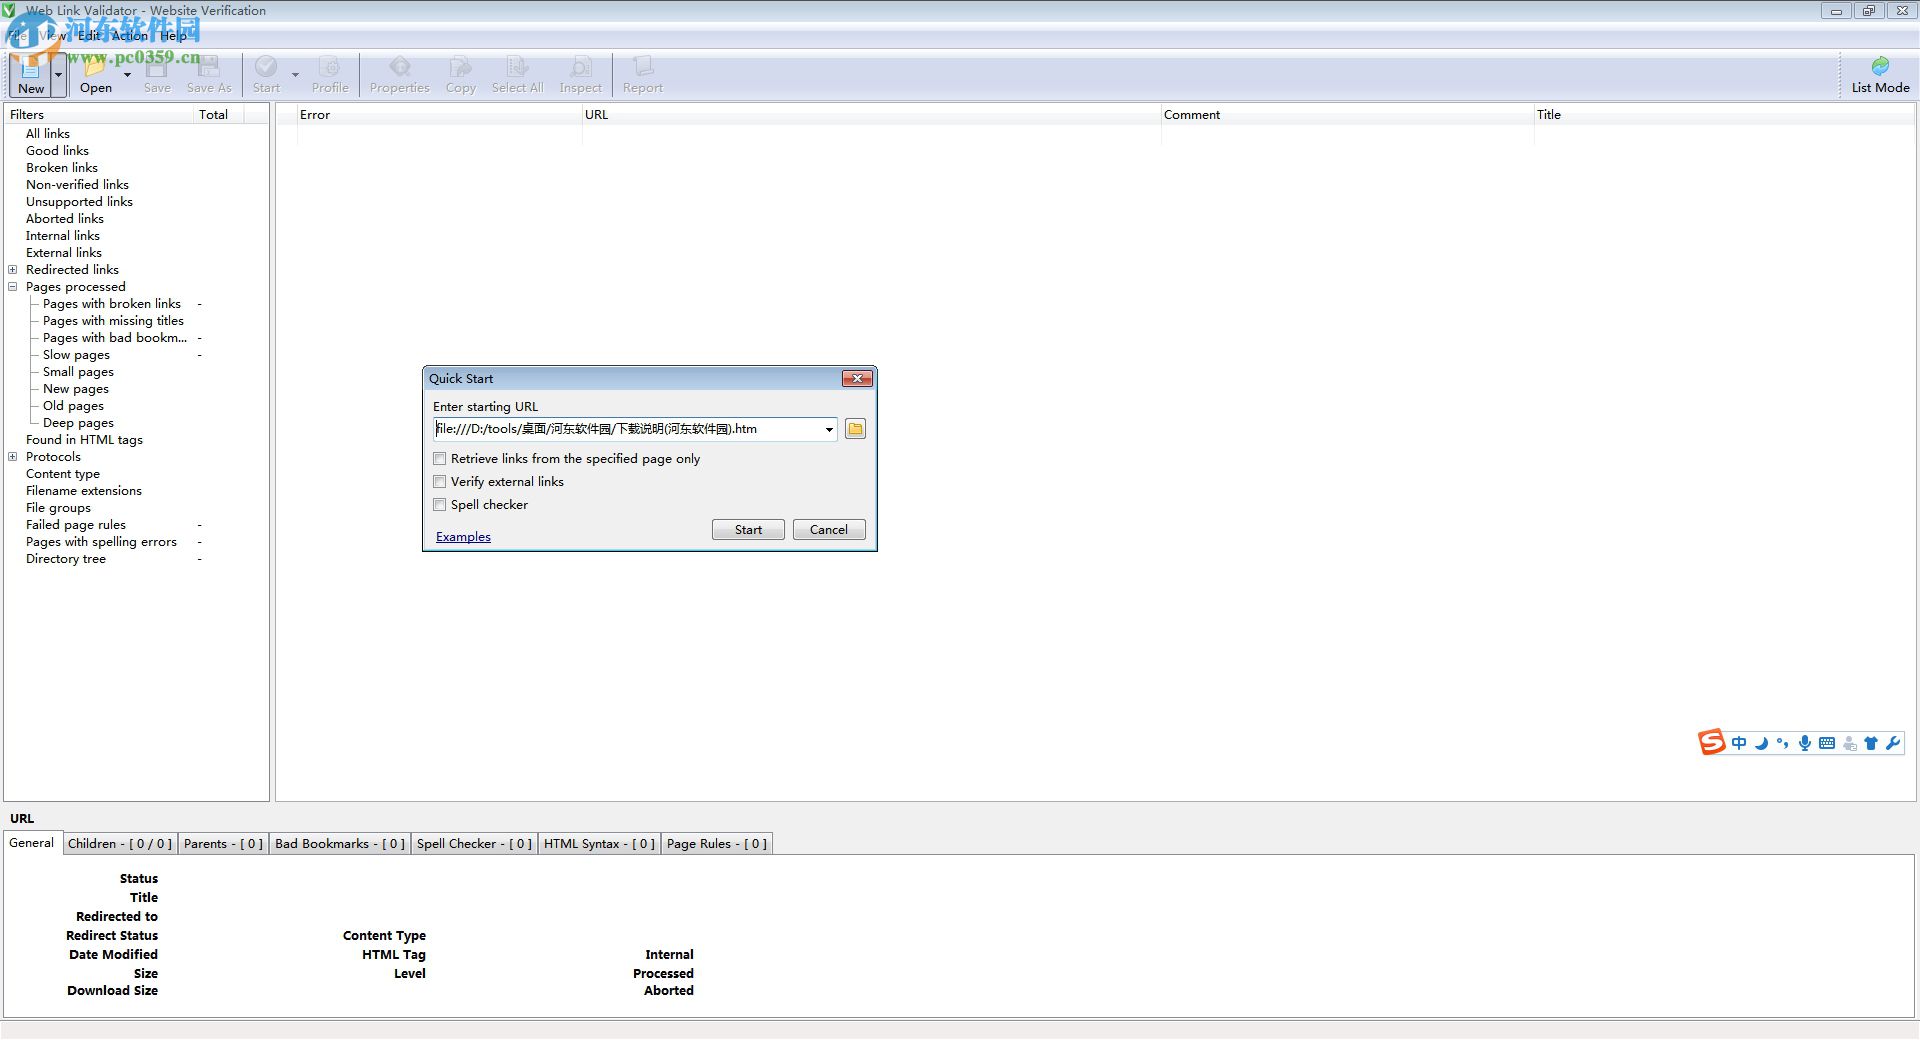Open the New document toolbar icon
Screen dimensions: 1920x1040
click(29, 73)
